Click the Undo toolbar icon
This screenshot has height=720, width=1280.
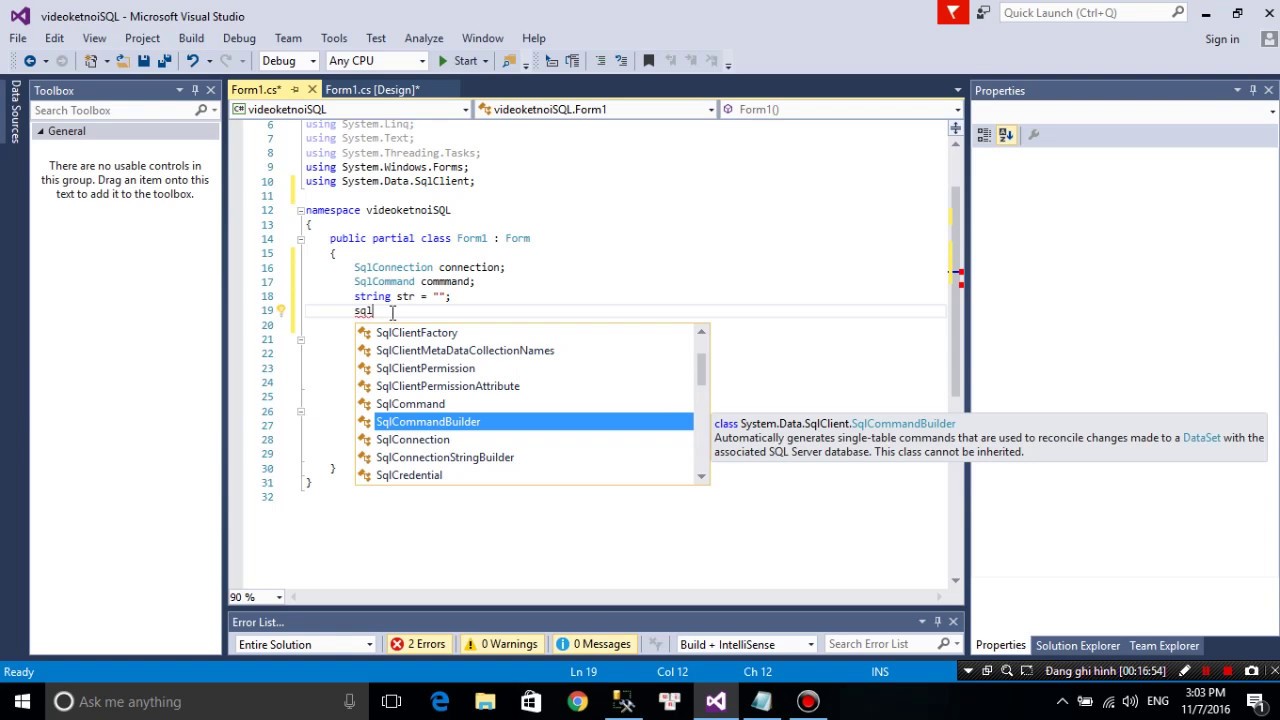coord(192,61)
